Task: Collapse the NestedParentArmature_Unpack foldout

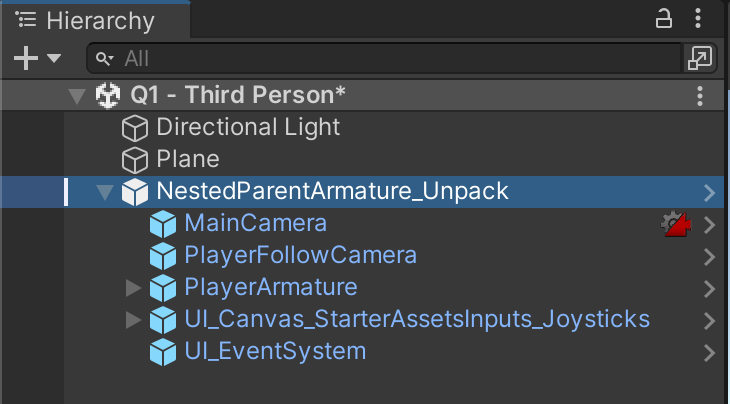Action: pos(104,192)
